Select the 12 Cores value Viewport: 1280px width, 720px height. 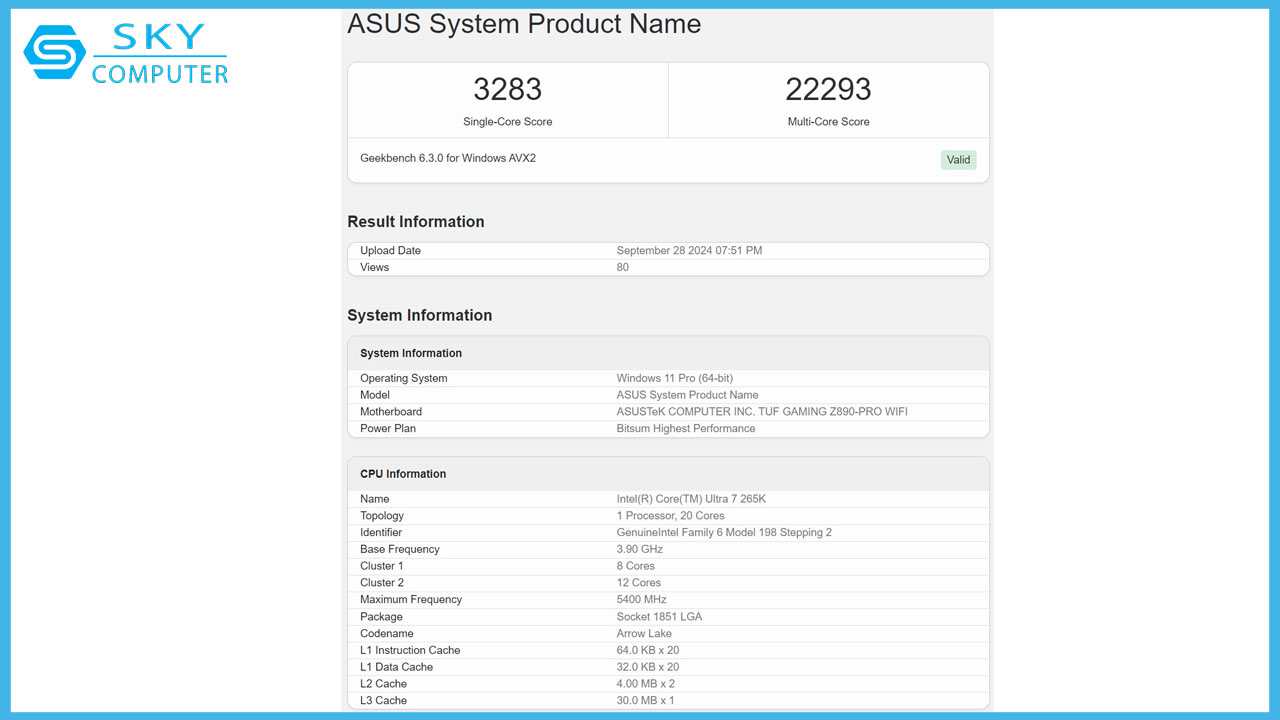coord(639,583)
